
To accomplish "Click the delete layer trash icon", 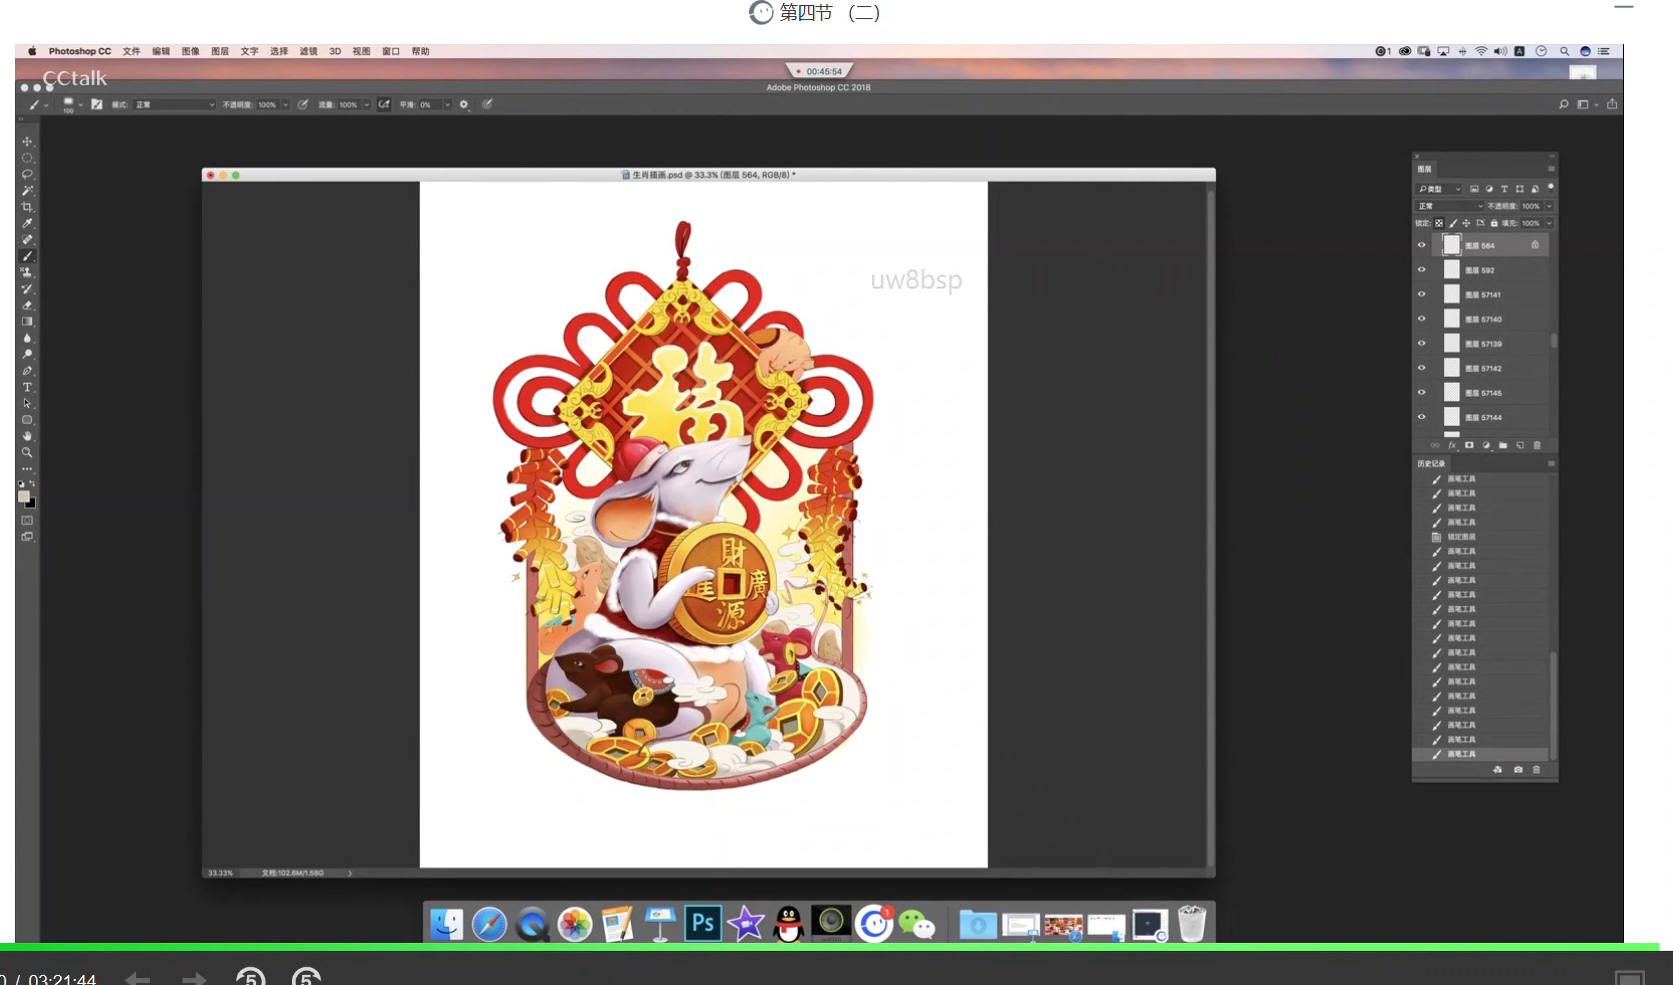I will coord(1537,446).
